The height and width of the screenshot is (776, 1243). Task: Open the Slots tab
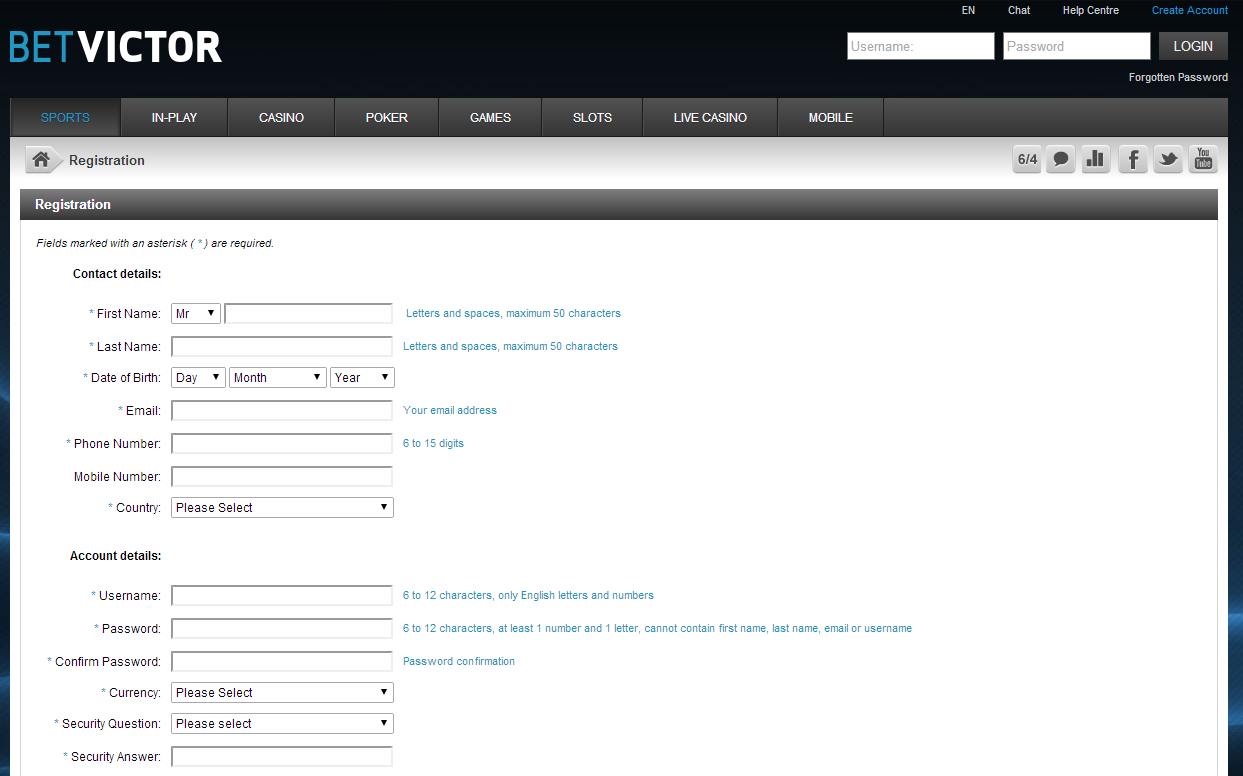point(592,118)
